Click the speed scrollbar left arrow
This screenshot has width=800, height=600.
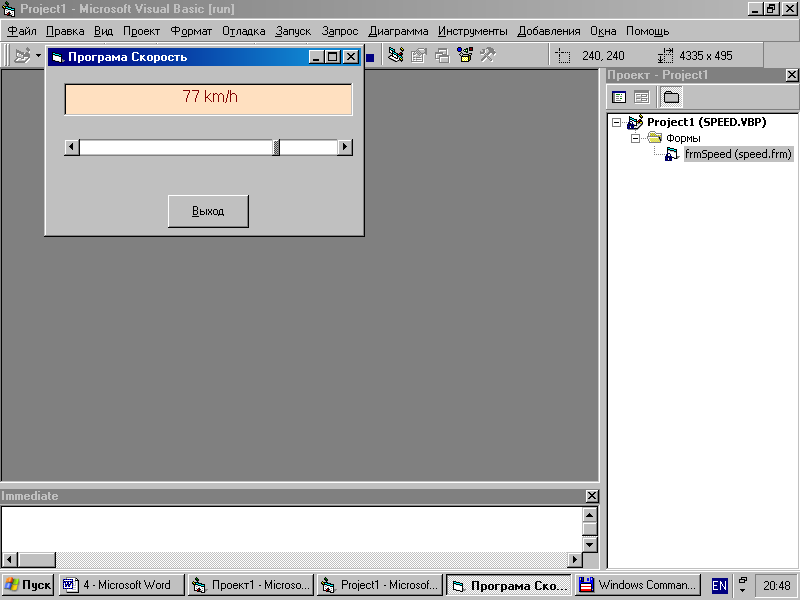coord(72,147)
